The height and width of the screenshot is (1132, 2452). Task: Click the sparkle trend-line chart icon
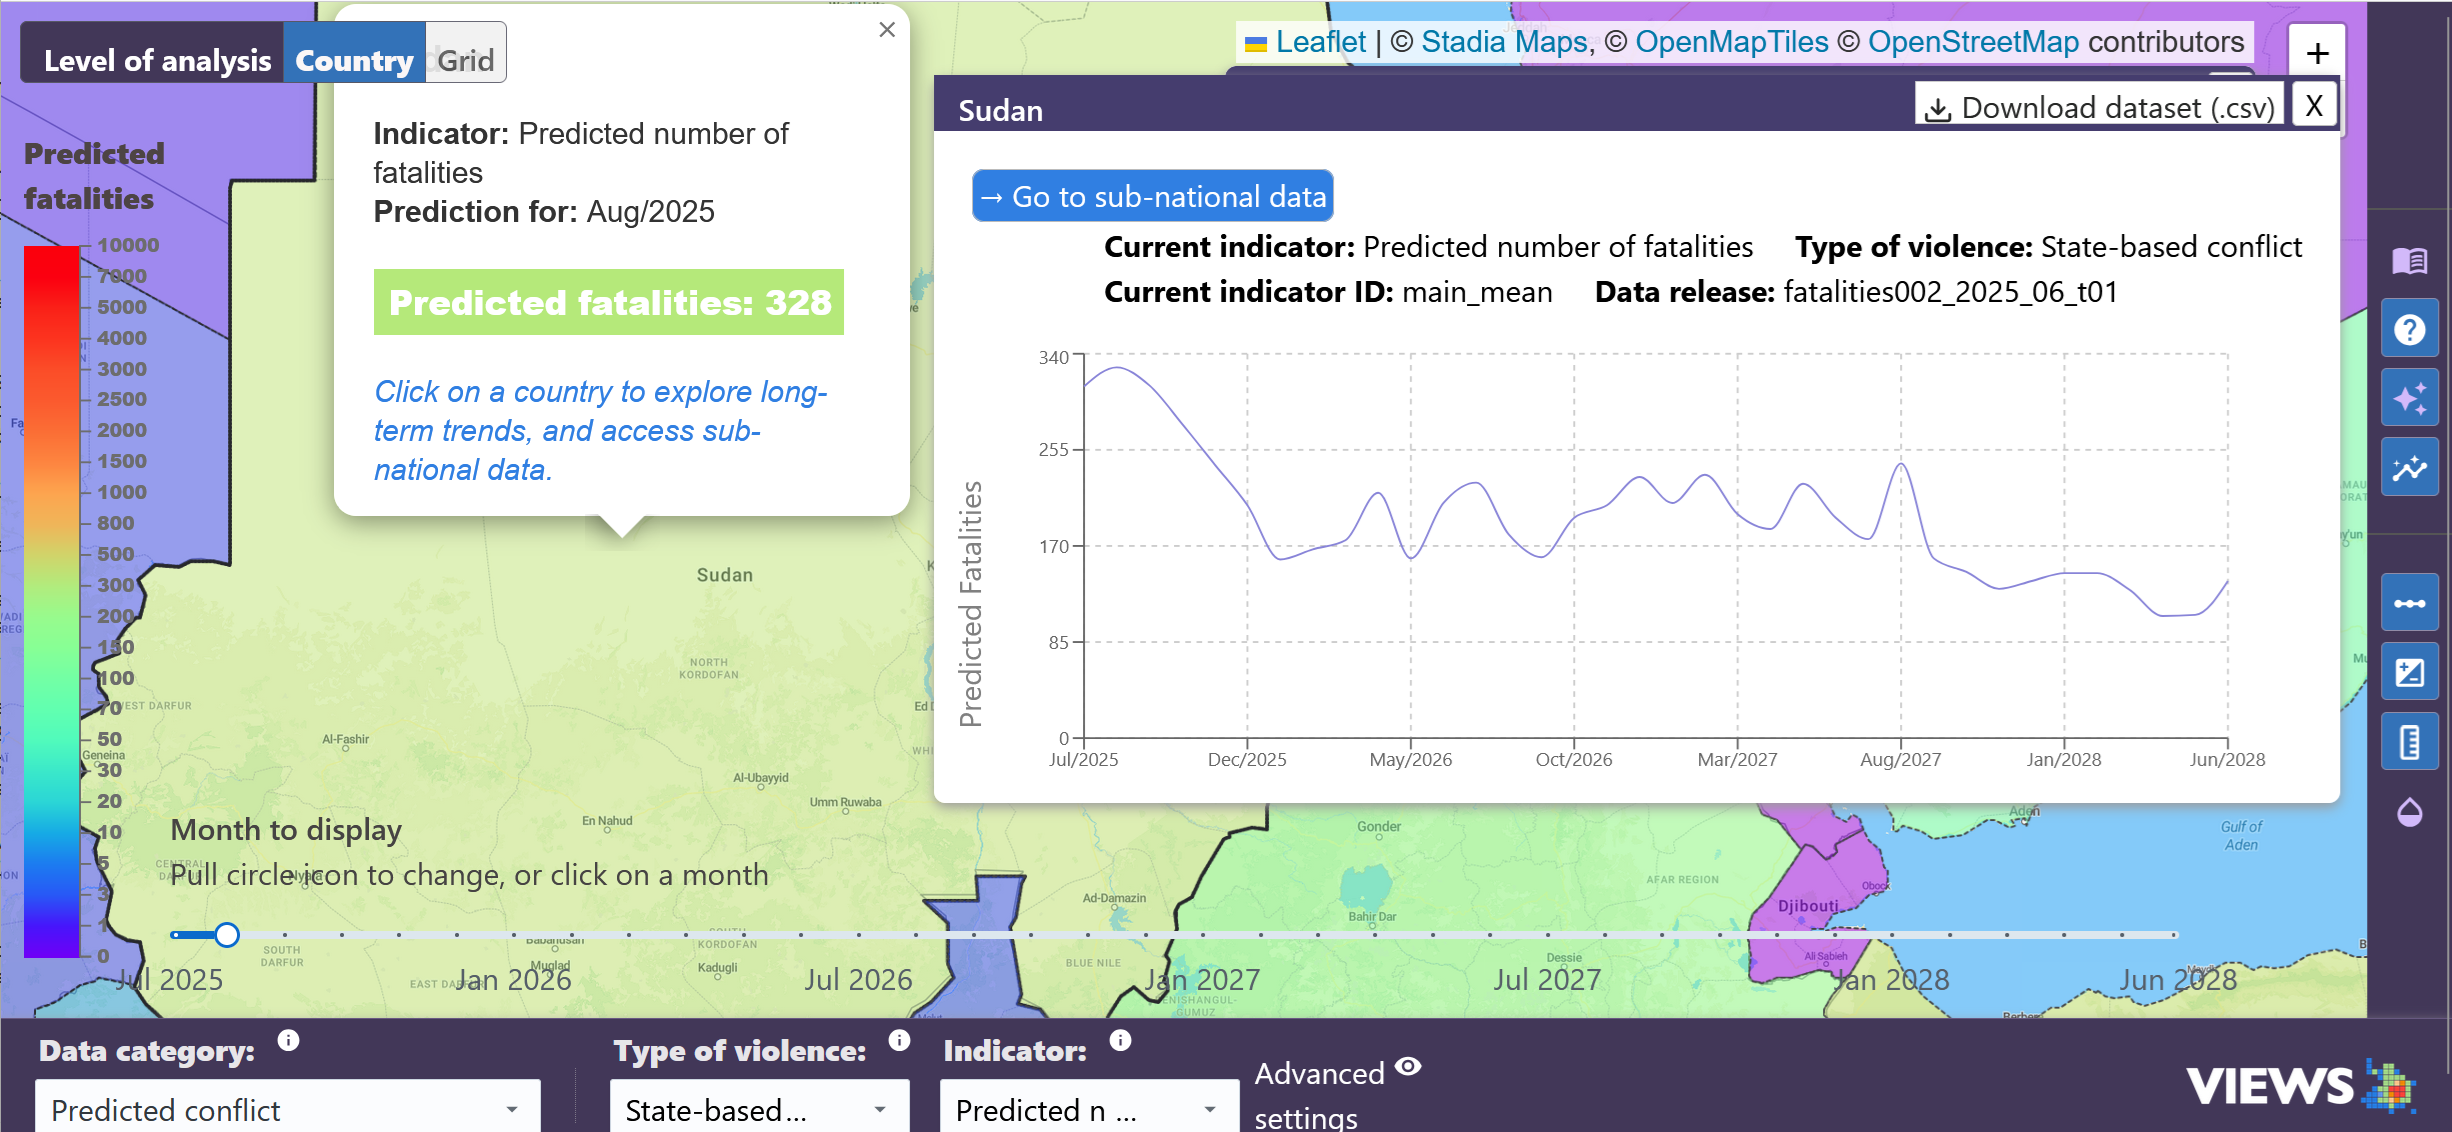[x=2409, y=467]
